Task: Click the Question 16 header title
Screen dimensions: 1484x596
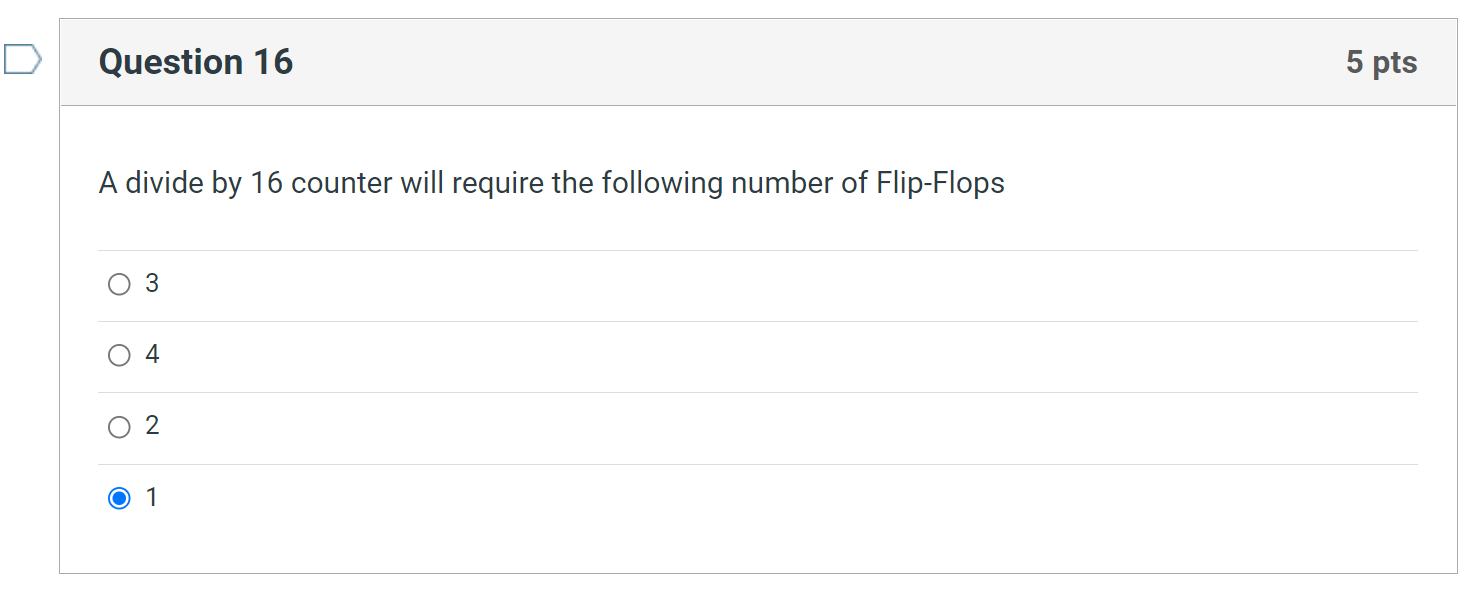Action: 196,62
